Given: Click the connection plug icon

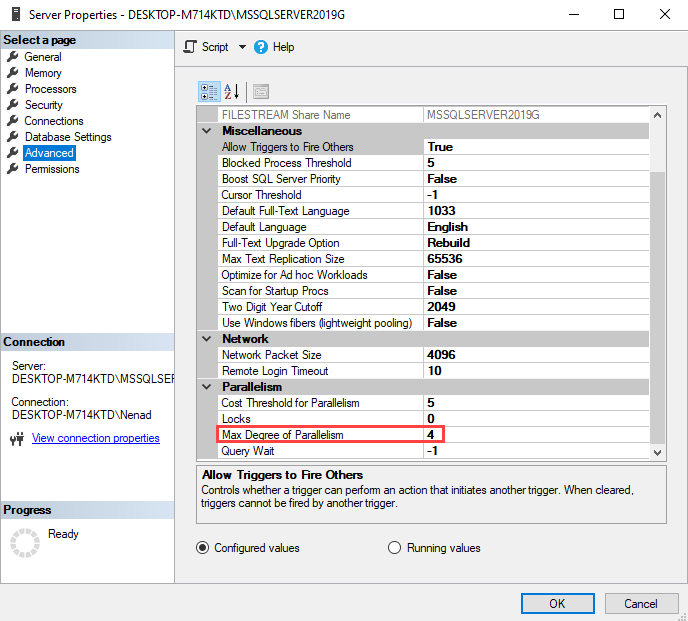Looking at the screenshot, I should pos(17,438).
